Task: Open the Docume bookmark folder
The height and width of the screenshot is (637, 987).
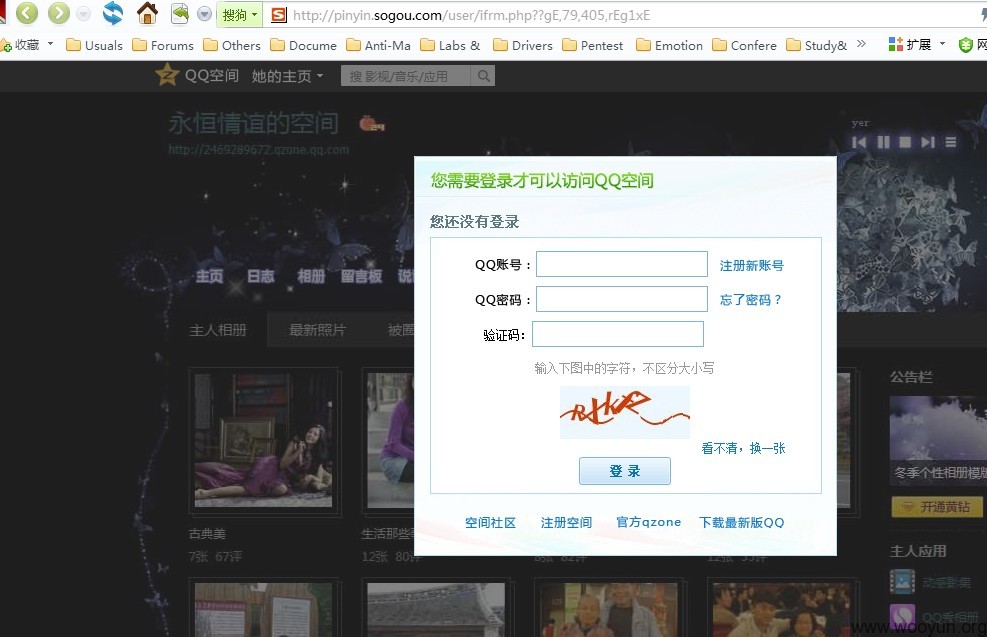Action: point(303,45)
